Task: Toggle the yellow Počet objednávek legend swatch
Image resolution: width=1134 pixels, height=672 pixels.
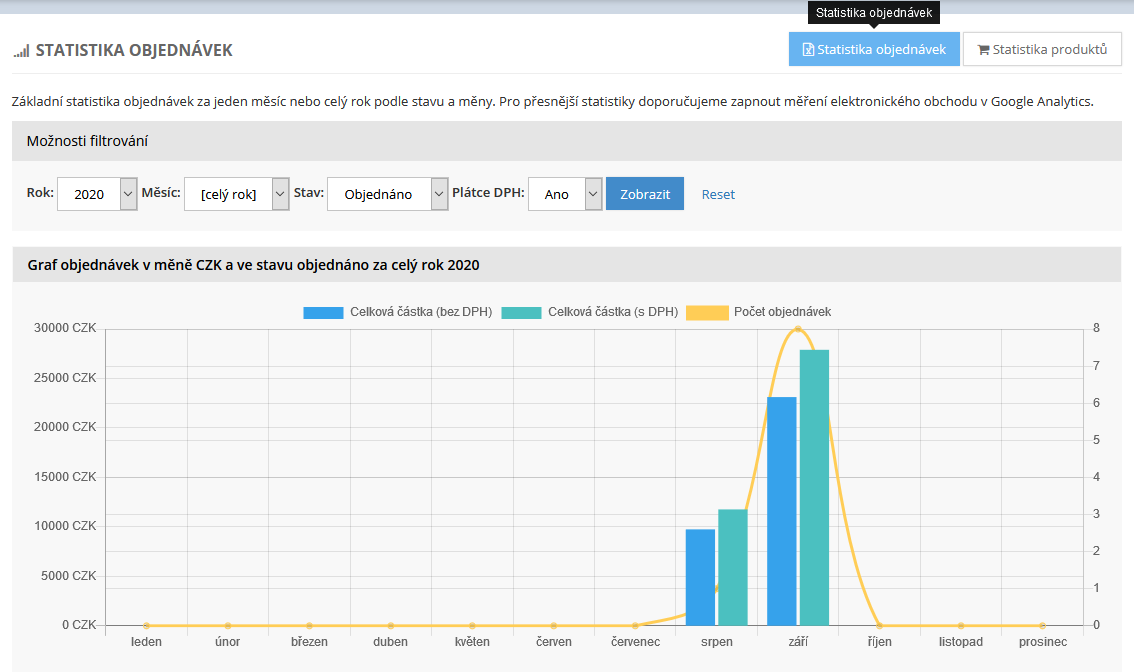Action: [707, 313]
